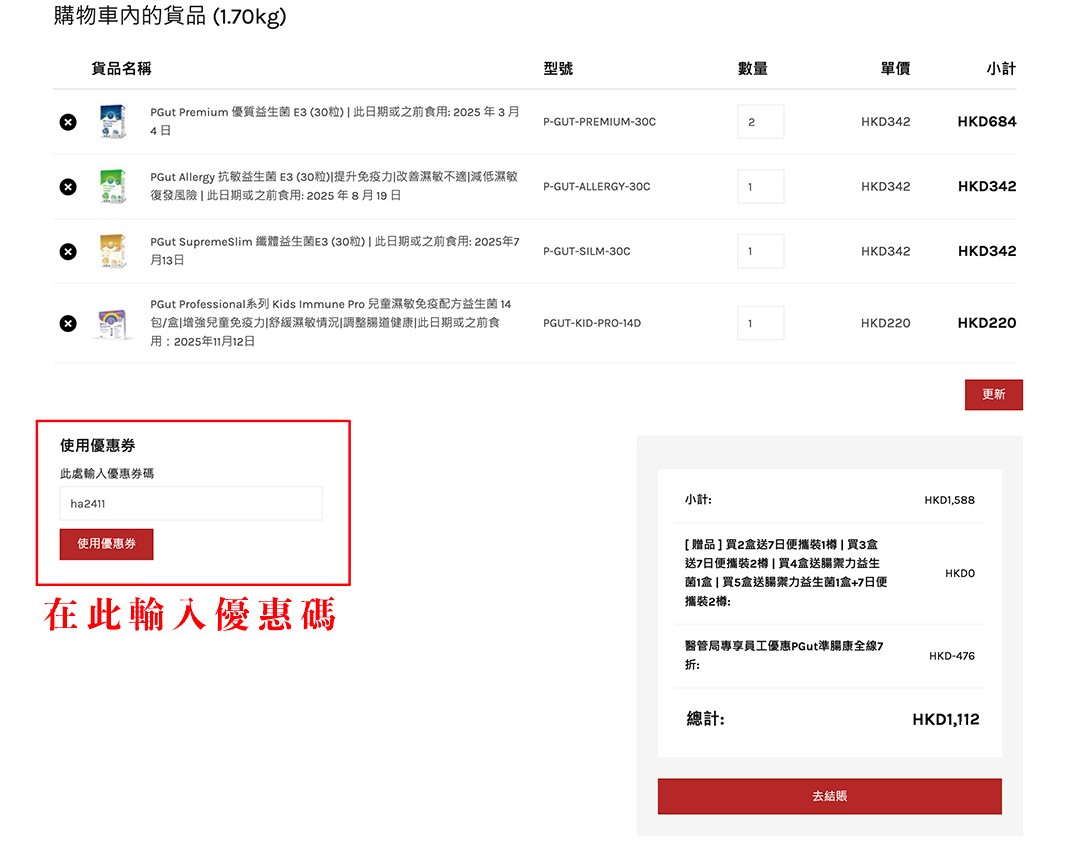The width and height of the screenshot is (1075, 845).
Task: Proceed to checkout via 去結賬 button
Action: [x=829, y=797]
